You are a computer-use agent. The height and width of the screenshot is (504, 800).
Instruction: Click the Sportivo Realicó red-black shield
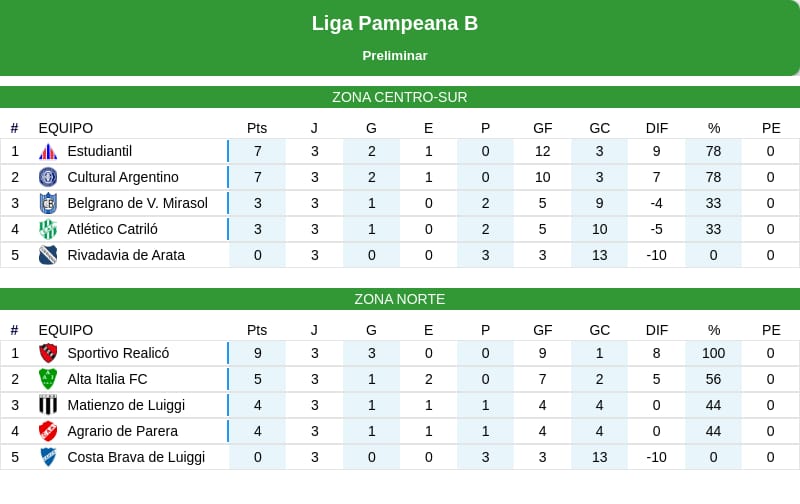[48, 354]
